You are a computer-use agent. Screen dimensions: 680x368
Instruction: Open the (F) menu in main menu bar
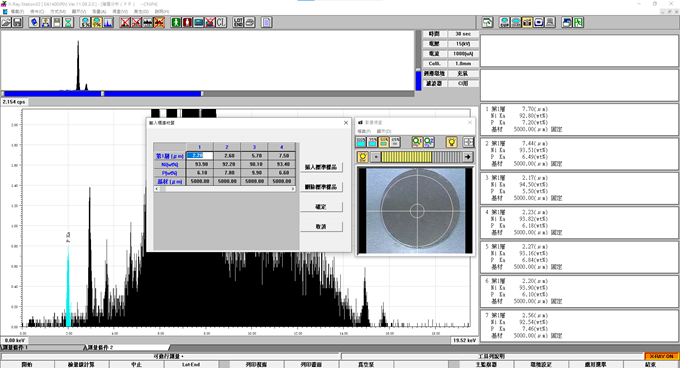pyautogui.click(x=17, y=11)
